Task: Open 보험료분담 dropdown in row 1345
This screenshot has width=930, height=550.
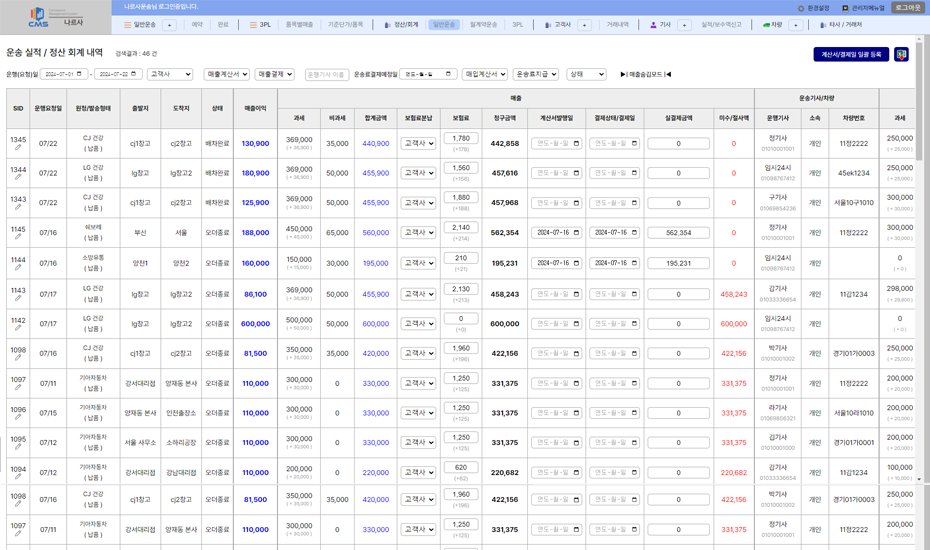Action: (x=418, y=144)
